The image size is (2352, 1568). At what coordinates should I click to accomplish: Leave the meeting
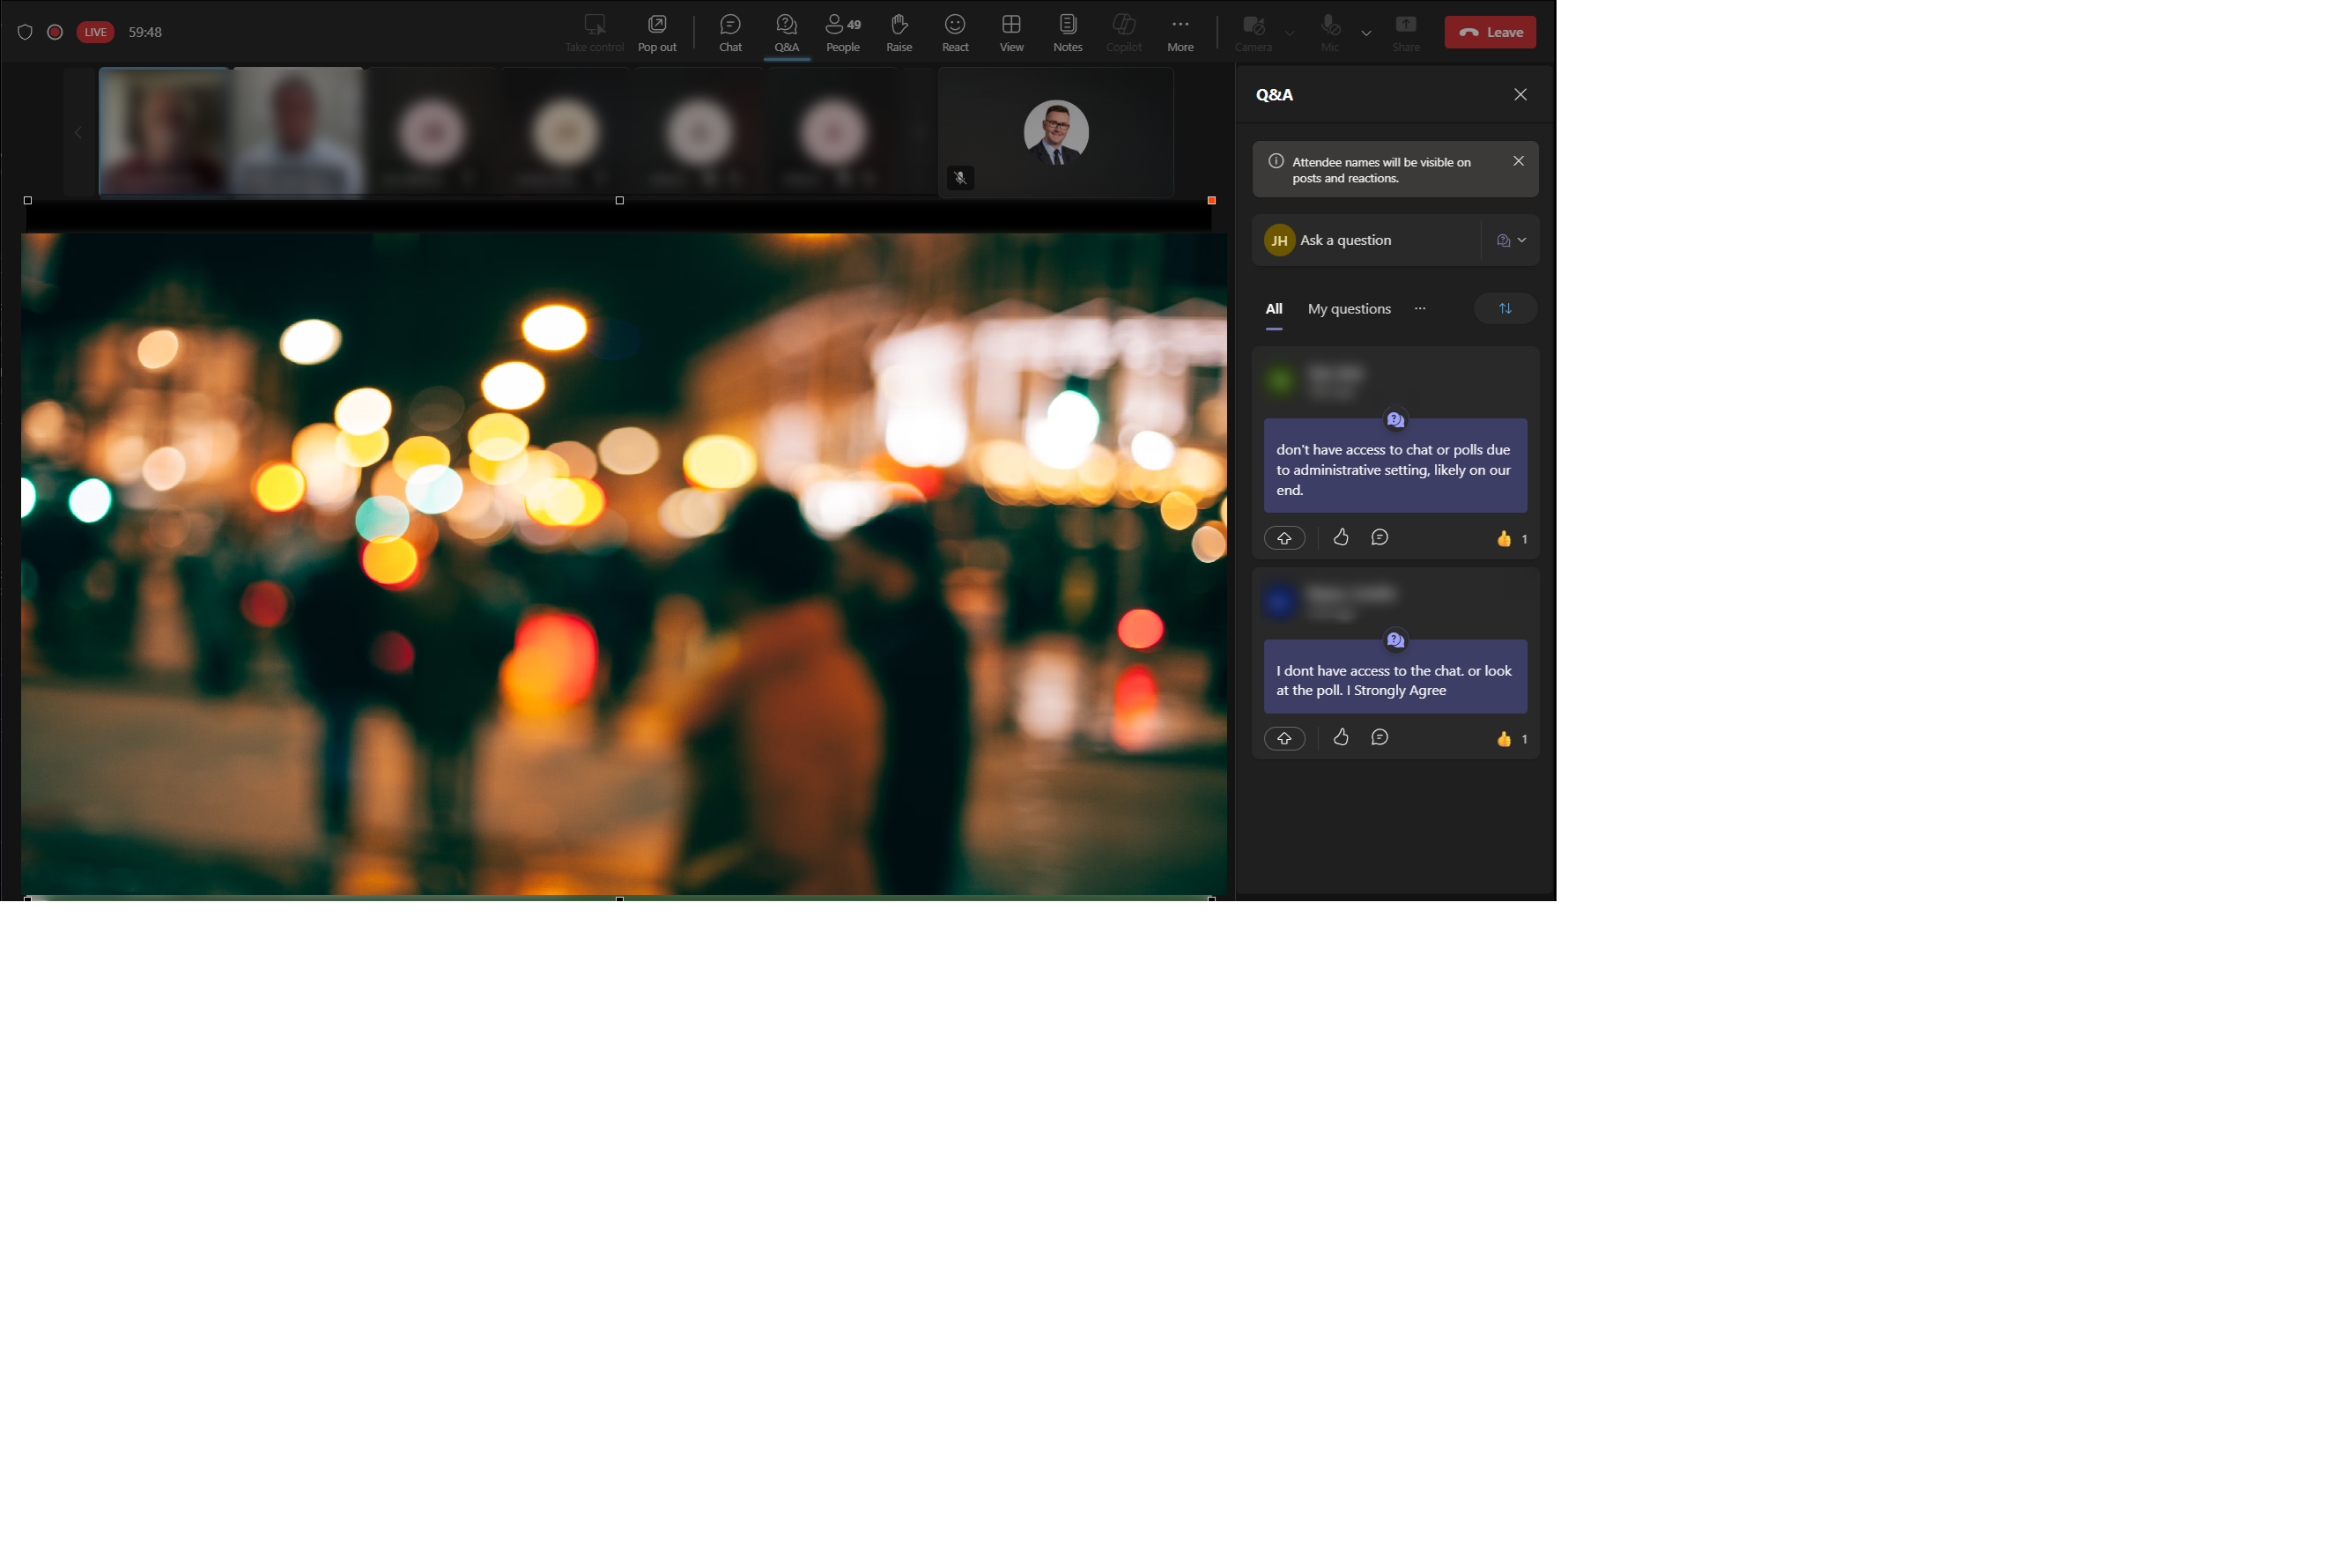pos(1489,32)
